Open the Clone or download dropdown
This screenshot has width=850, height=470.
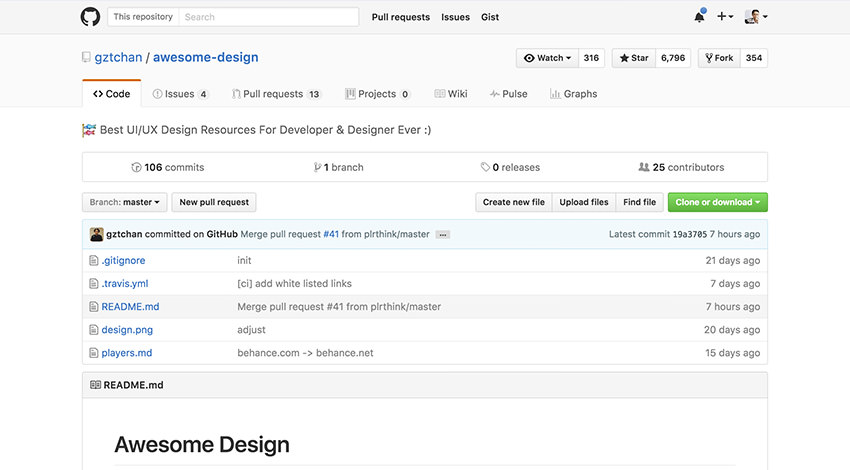pyautogui.click(x=718, y=202)
